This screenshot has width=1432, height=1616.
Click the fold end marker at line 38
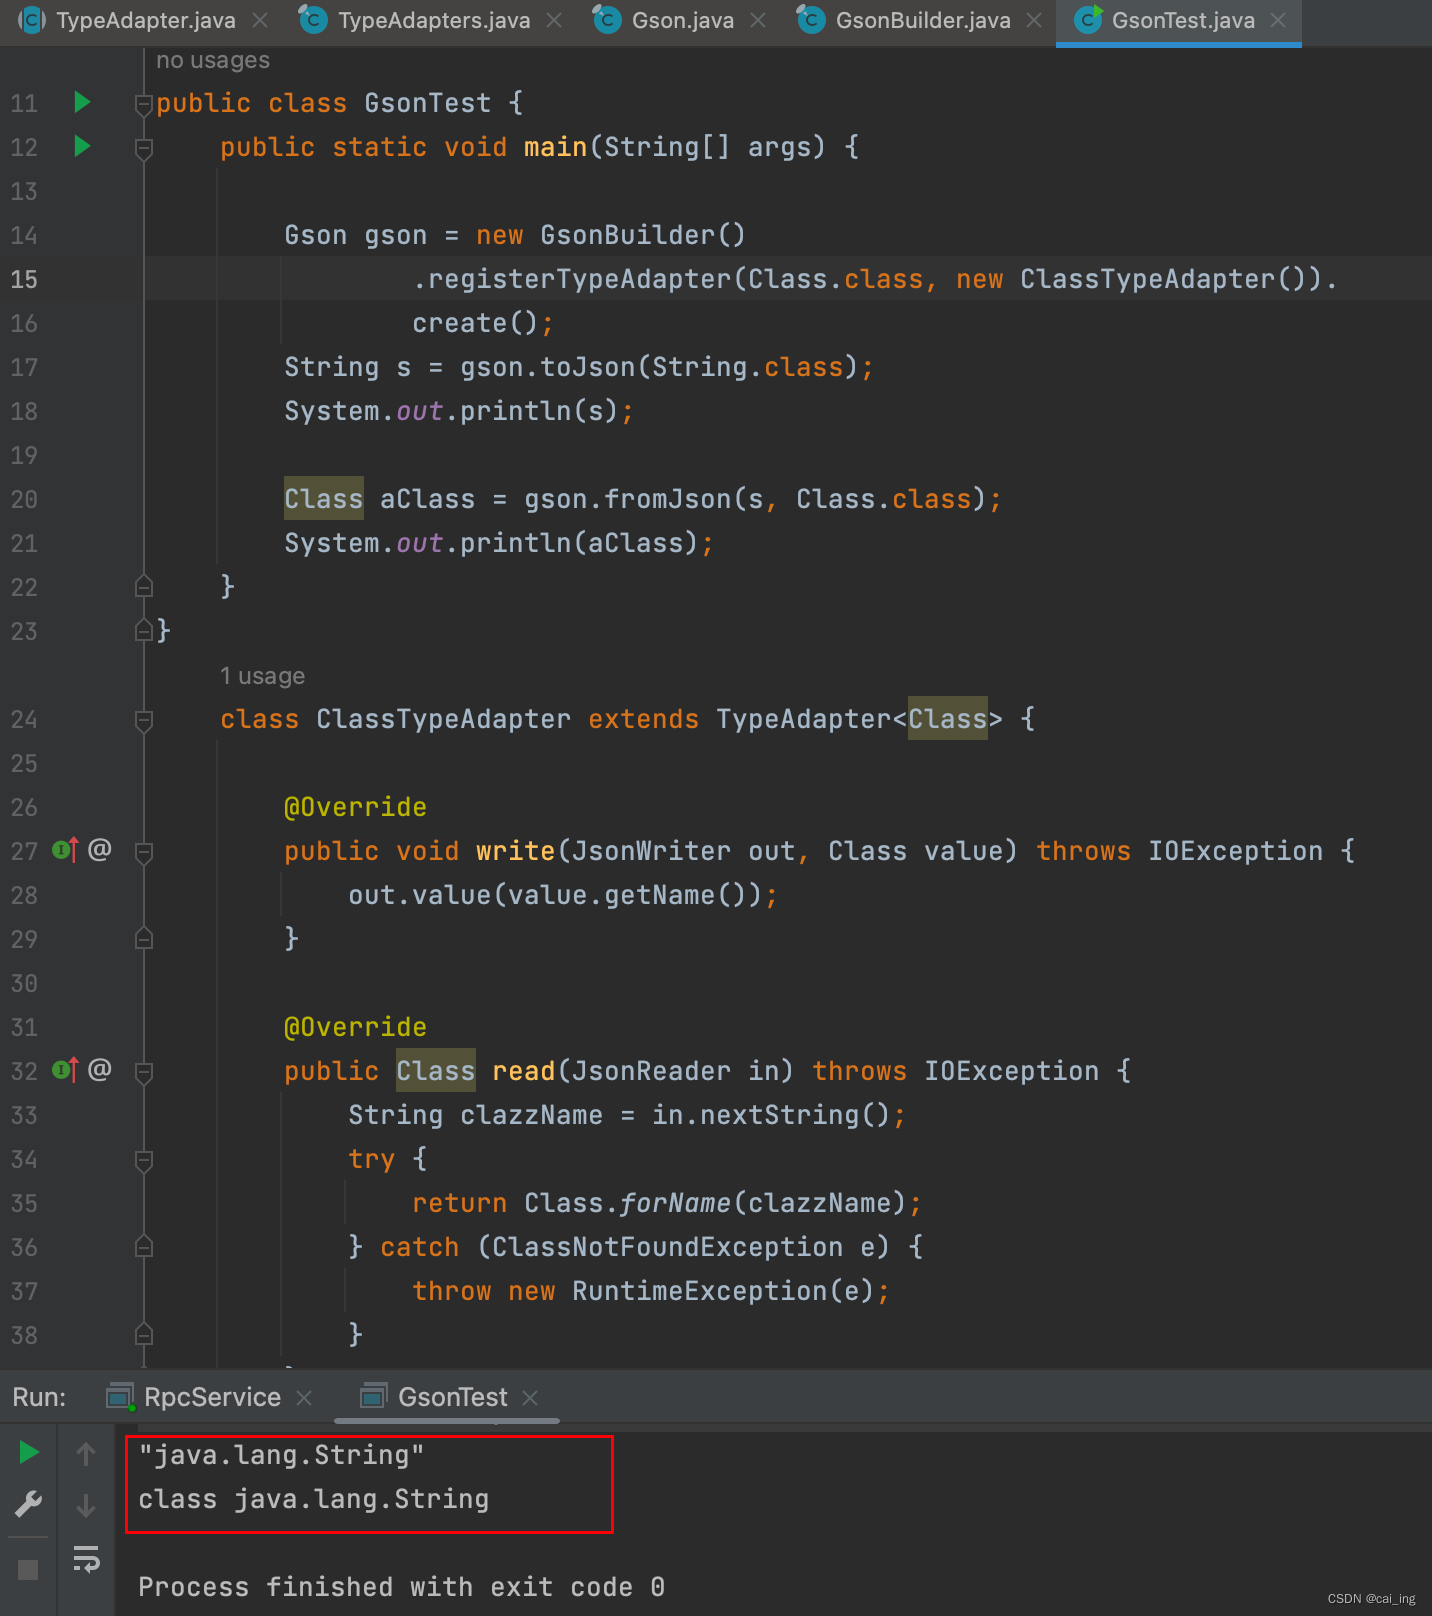point(144,1334)
